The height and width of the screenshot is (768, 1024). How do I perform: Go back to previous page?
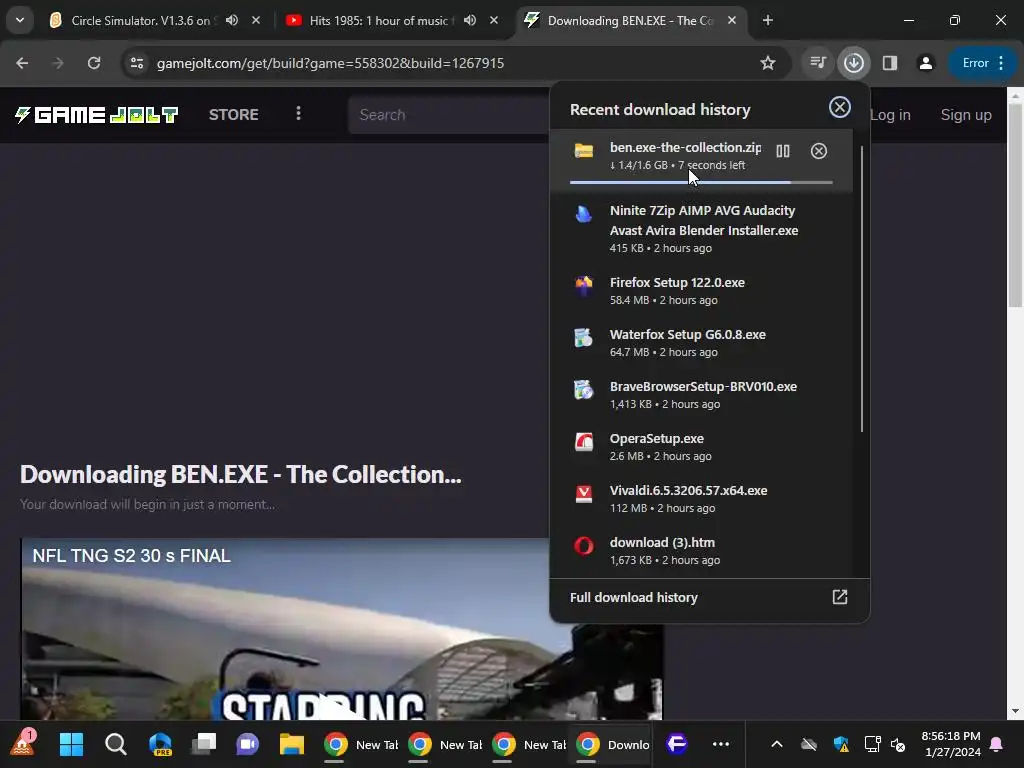(22, 63)
